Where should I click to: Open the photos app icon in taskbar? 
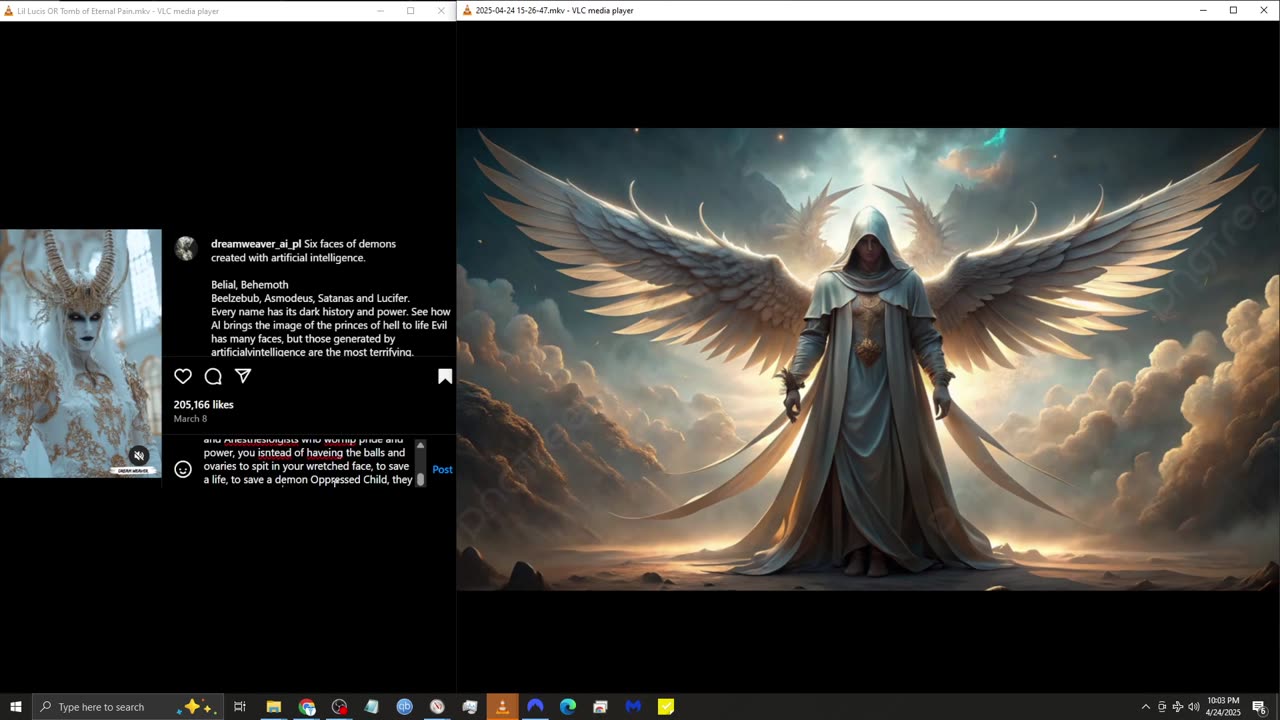click(x=470, y=707)
